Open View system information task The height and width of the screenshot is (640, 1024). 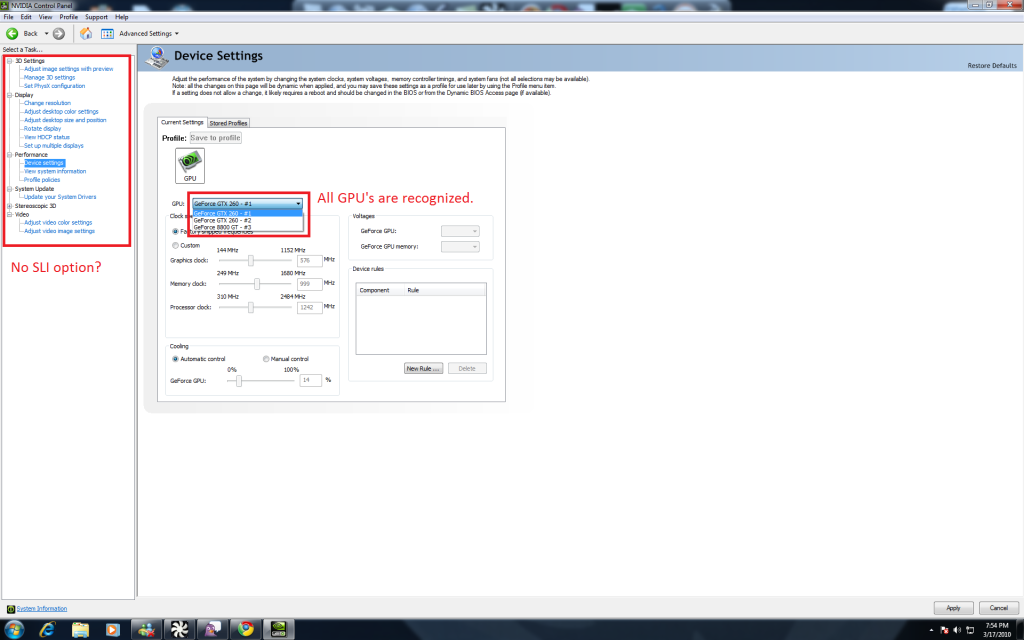pos(56,172)
